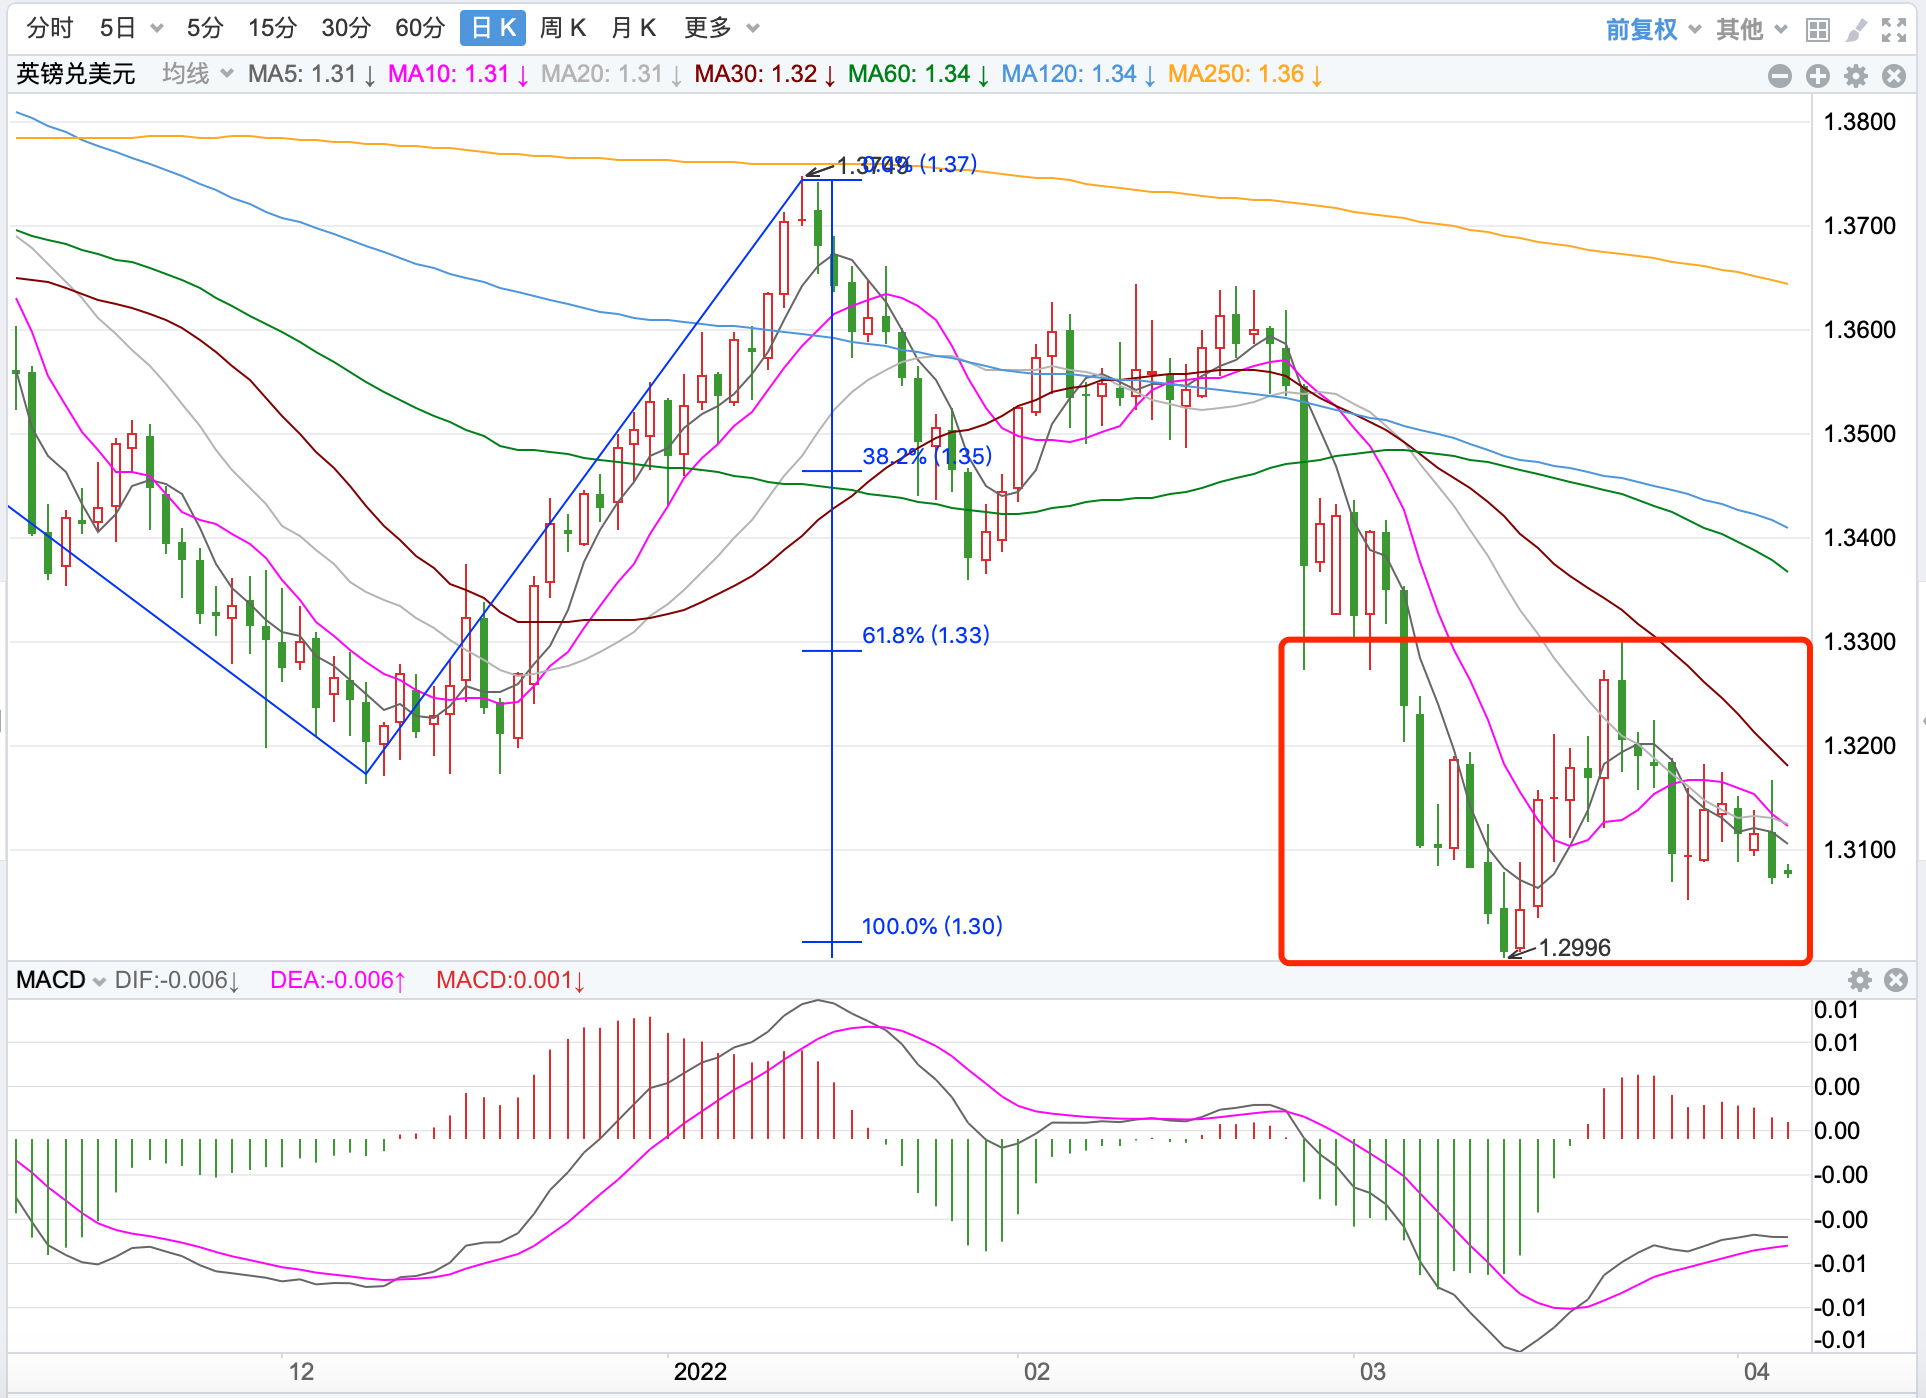The image size is (1926, 1398).
Task: Zoom out chart with minus icon
Action: (x=1779, y=76)
